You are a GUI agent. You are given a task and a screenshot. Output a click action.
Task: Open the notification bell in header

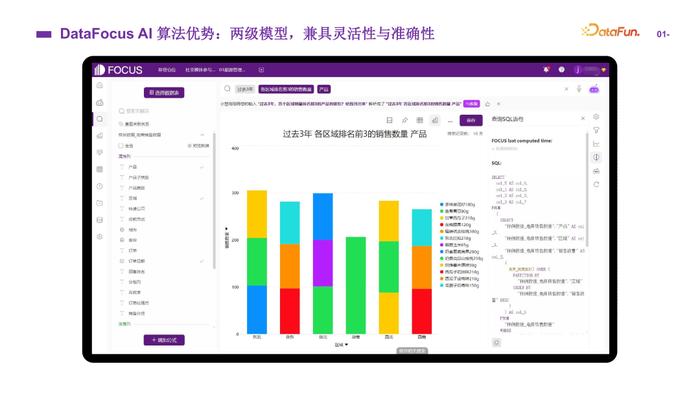[x=546, y=70]
